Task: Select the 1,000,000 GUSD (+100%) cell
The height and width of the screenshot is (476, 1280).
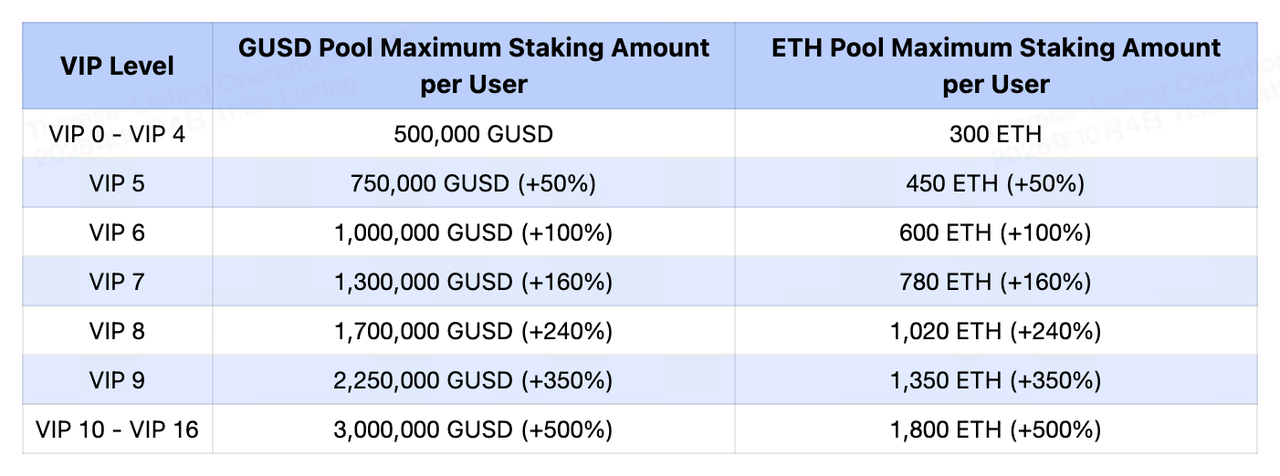Action: point(473,233)
